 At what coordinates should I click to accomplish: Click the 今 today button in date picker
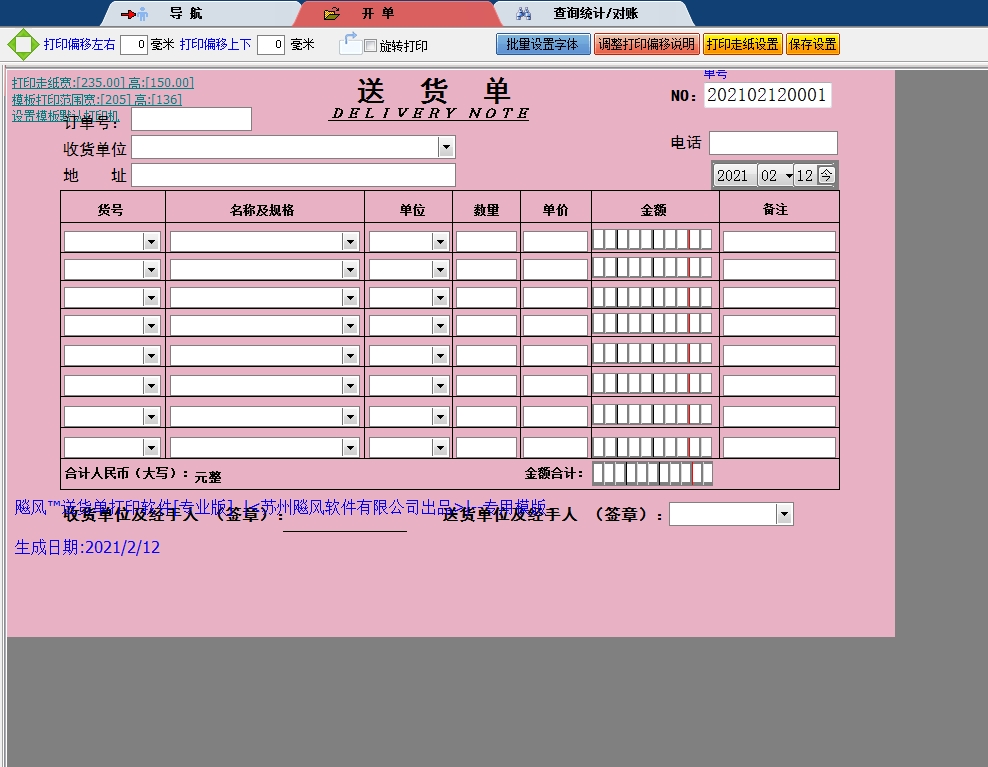826,175
